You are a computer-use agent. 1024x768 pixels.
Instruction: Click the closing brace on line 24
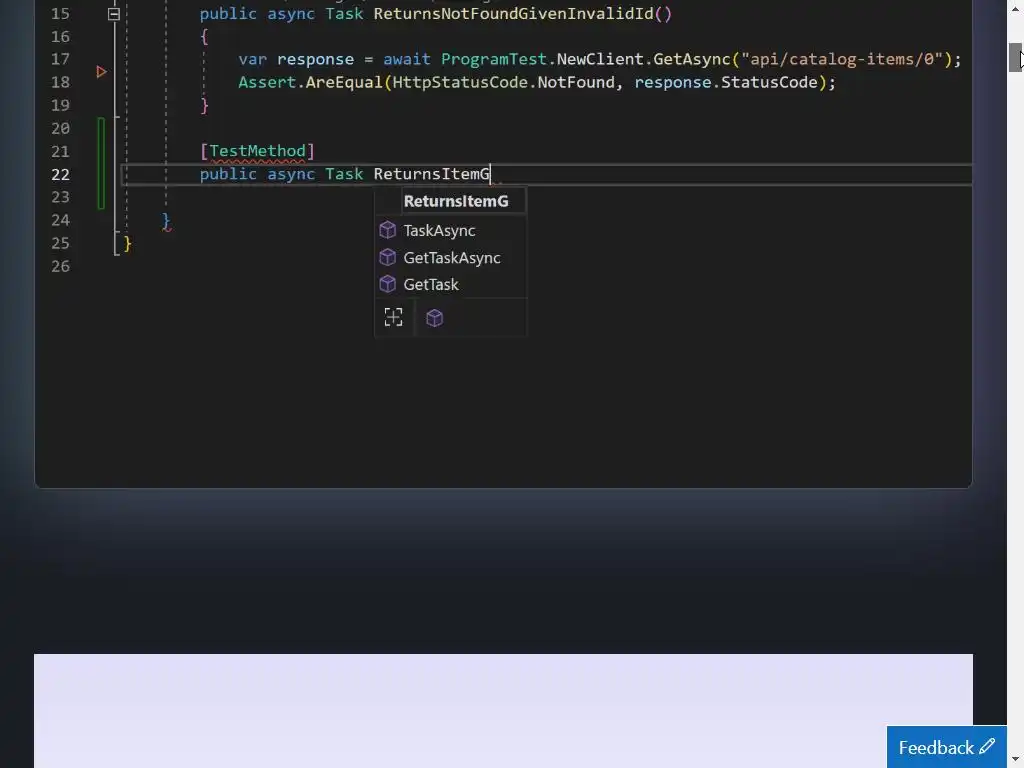(166, 221)
